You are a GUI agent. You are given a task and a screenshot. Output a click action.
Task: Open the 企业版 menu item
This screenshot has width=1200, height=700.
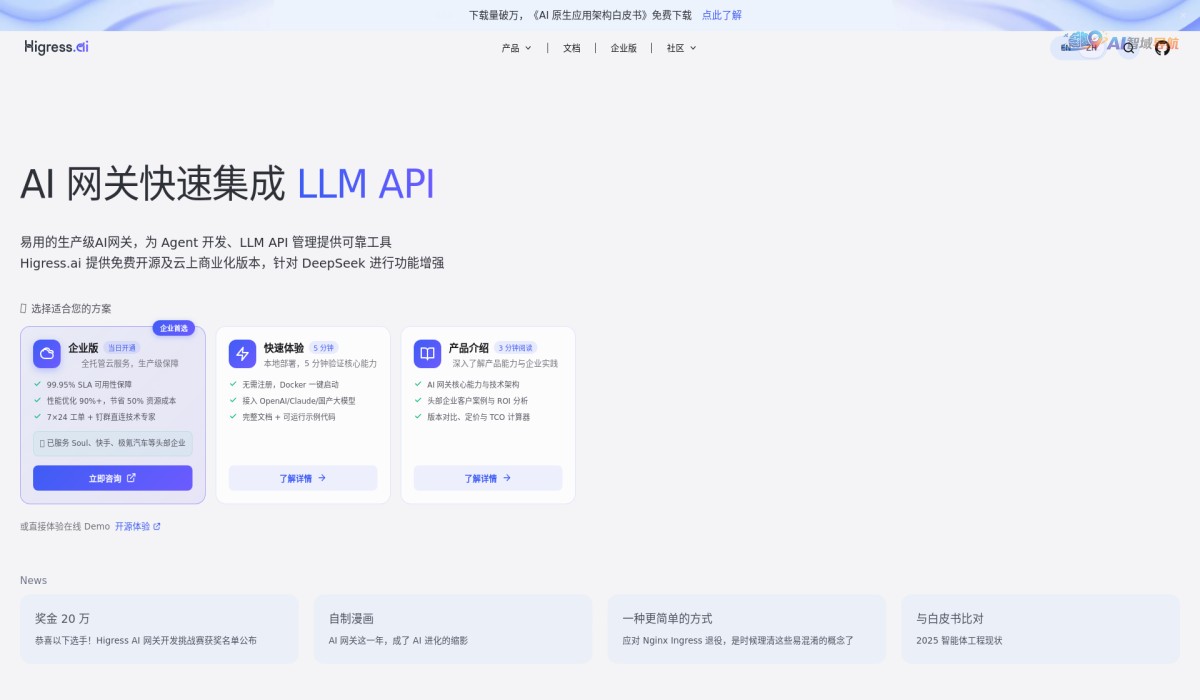click(x=623, y=47)
